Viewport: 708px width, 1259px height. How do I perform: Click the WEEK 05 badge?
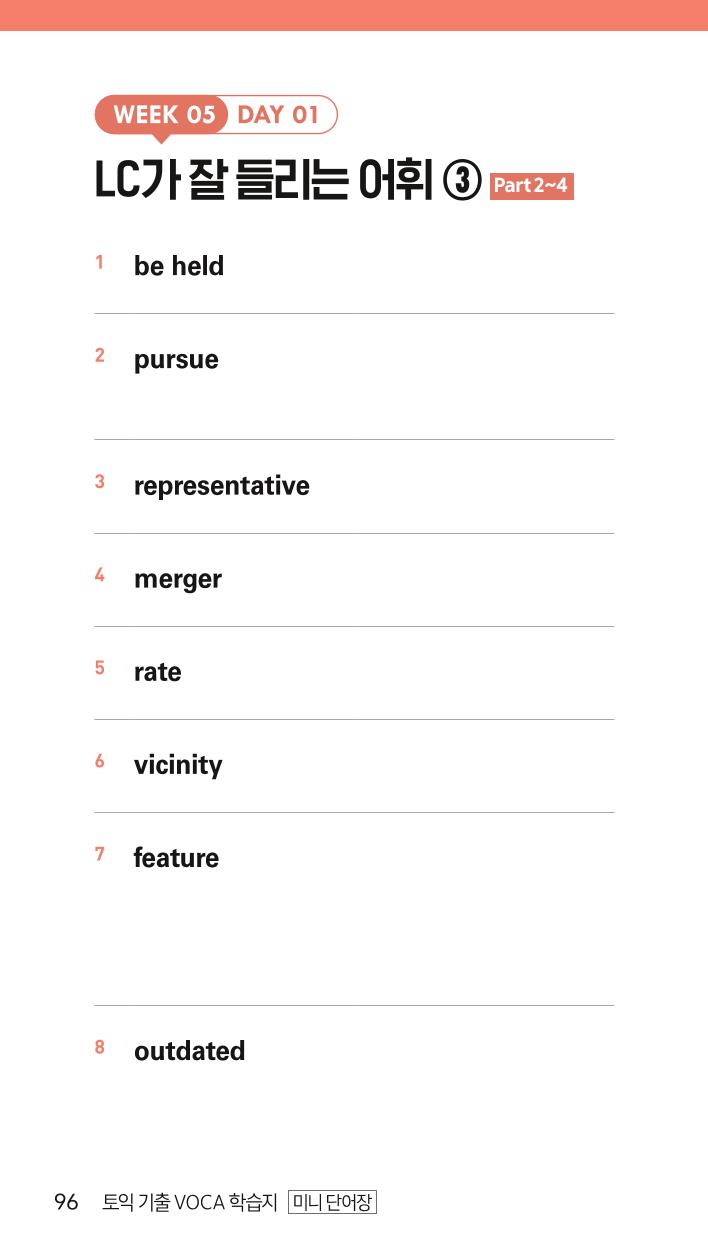click(163, 115)
